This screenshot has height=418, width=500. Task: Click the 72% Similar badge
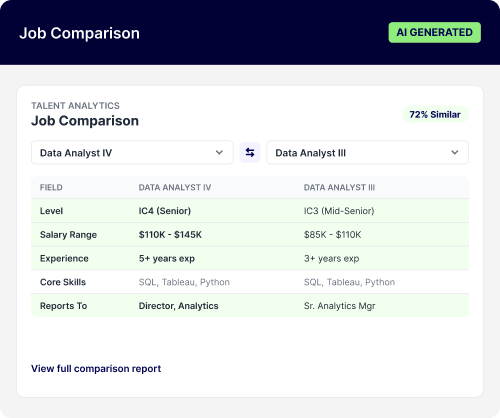(435, 114)
